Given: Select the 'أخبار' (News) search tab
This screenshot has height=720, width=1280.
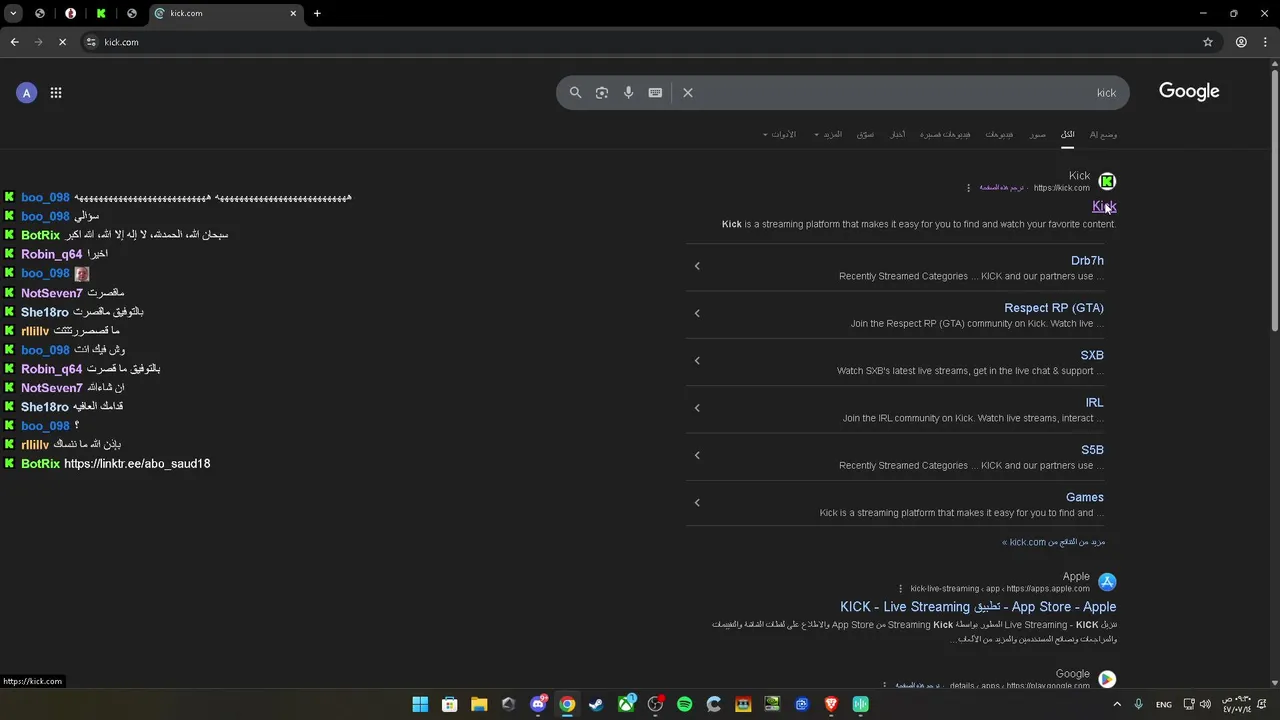Looking at the screenshot, I should pos(898,134).
